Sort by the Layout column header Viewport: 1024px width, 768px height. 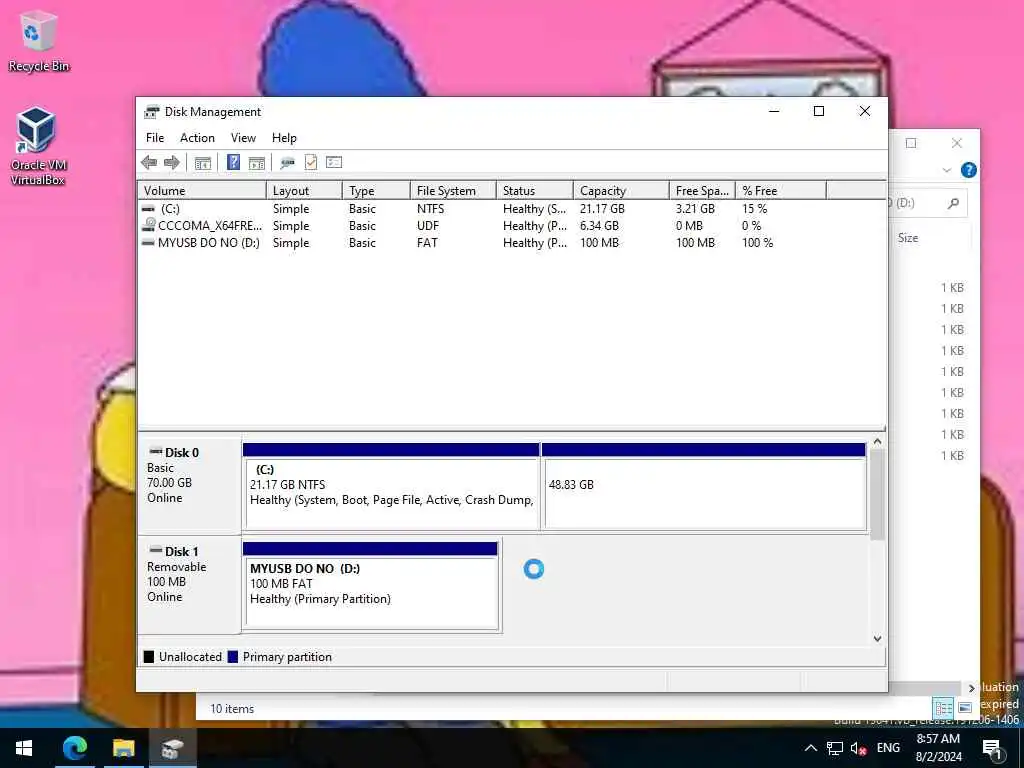(x=304, y=191)
